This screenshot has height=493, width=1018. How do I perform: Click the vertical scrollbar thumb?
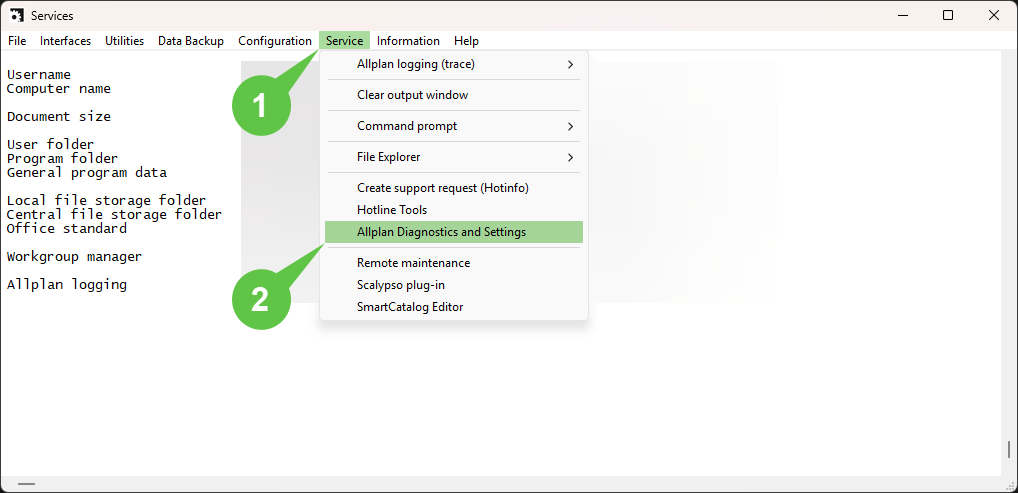[1009, 449]
